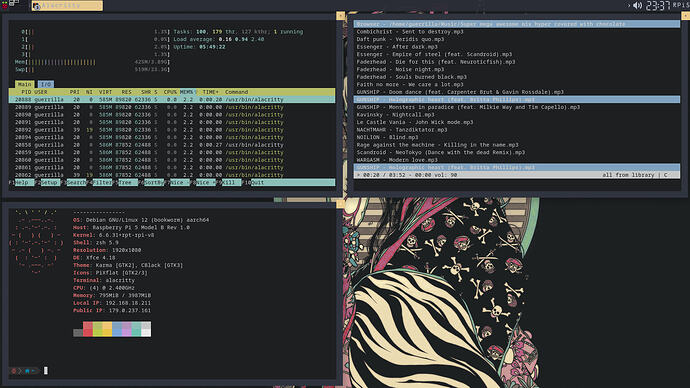Click htop Filter function button

coord(102,182)
